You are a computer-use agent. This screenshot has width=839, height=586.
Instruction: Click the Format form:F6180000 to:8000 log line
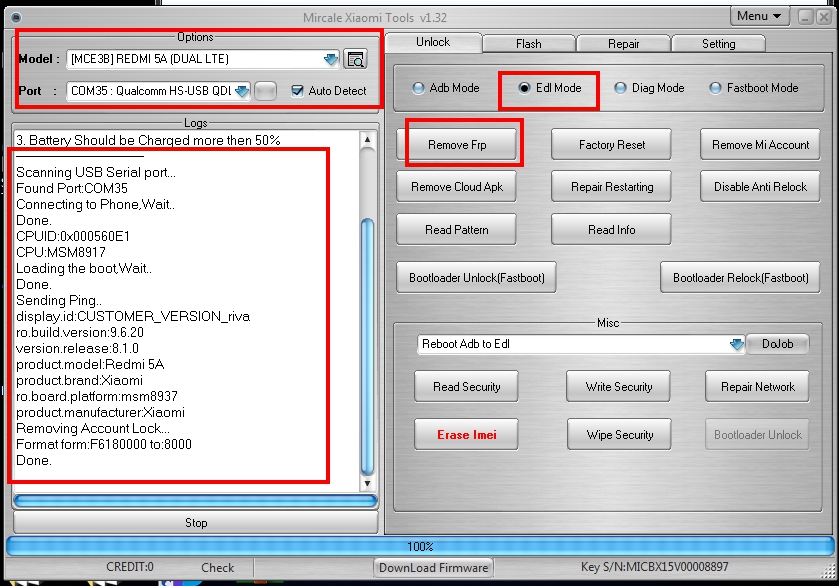(x=104, y=445)
